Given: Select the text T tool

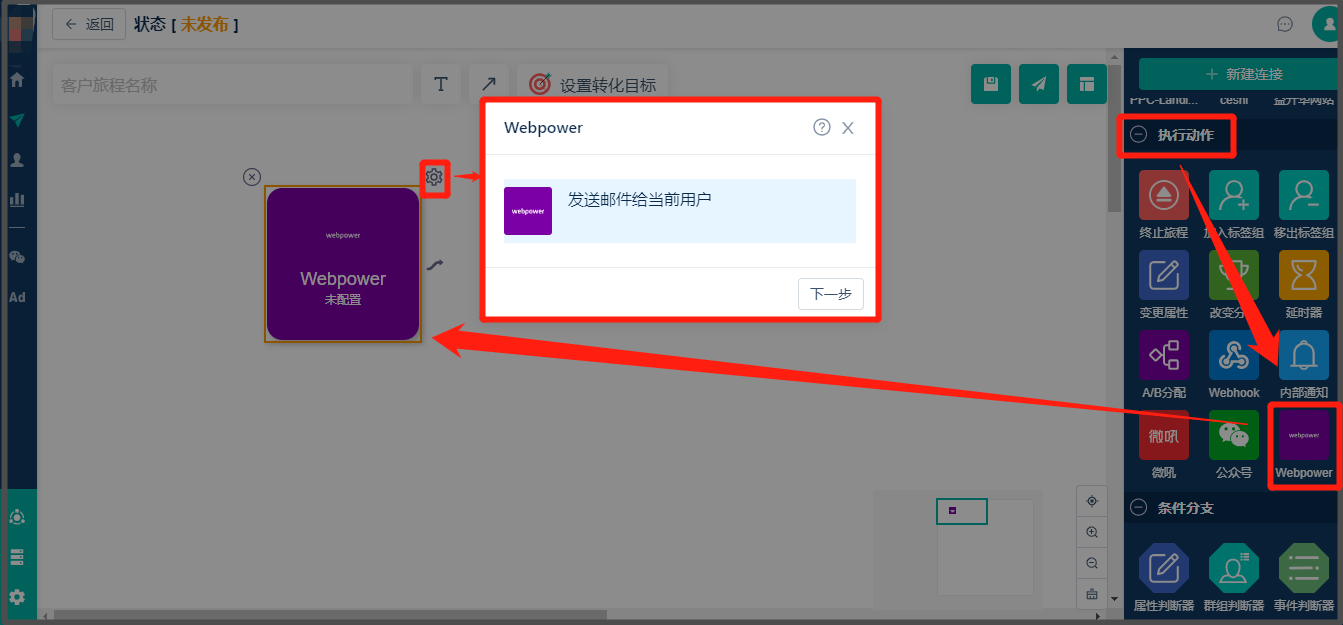Looking at the screenshot, I should pyautogui.click(x=440, y=85).
